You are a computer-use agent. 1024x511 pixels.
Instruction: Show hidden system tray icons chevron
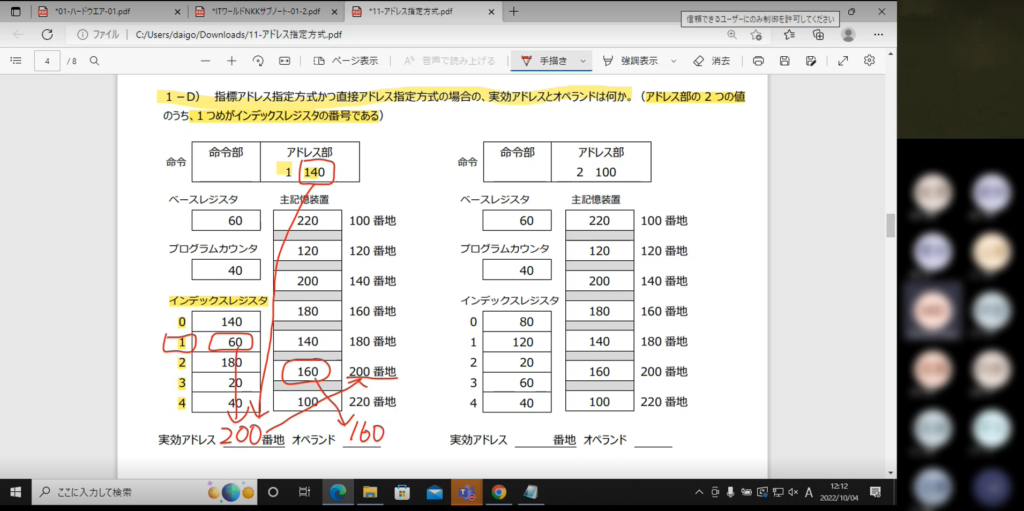(x=700, y=493)
